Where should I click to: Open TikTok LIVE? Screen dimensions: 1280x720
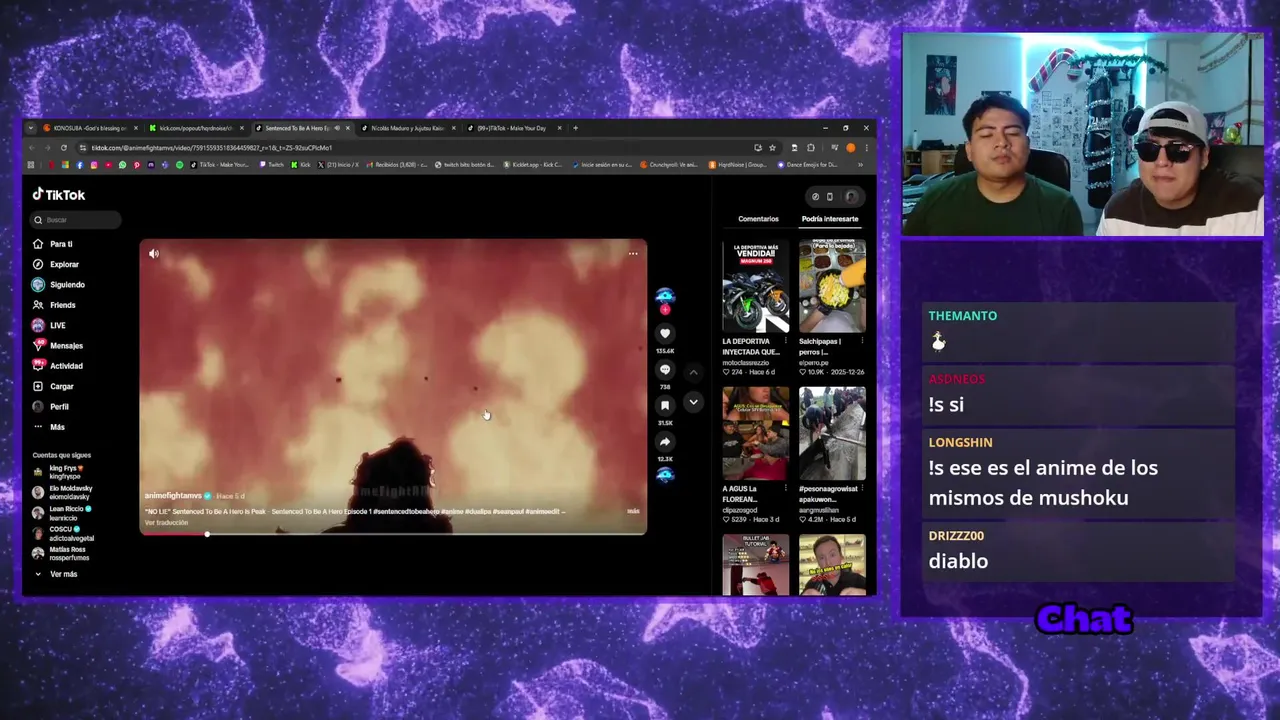click(49, 325)
